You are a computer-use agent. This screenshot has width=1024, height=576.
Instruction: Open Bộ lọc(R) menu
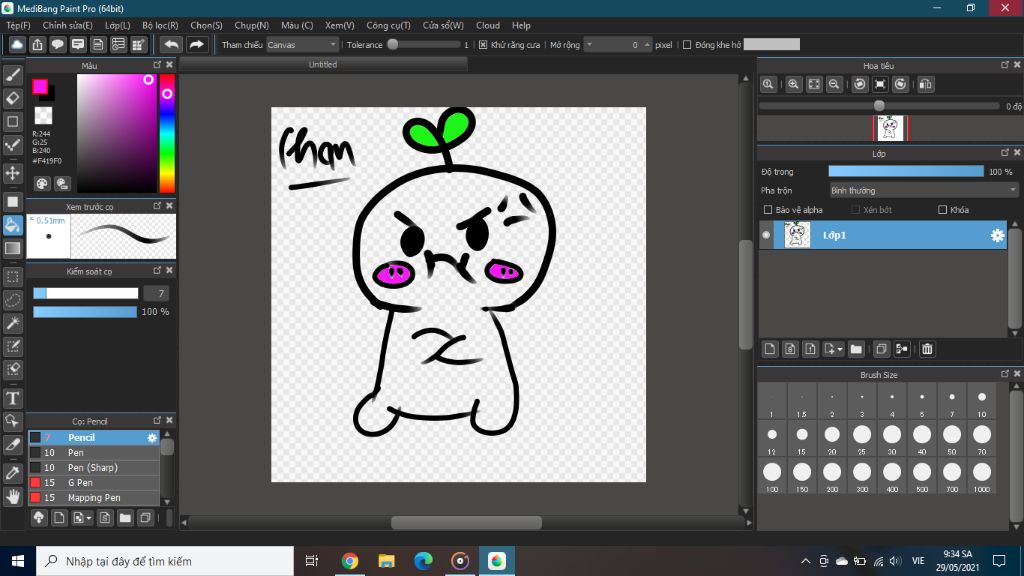click(x=160, y=25)
